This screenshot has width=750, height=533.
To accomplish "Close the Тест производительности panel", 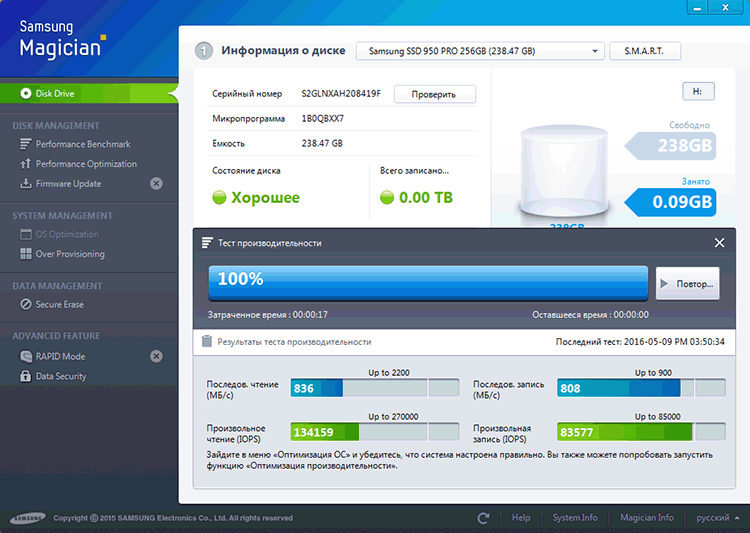I will (719, 242).
